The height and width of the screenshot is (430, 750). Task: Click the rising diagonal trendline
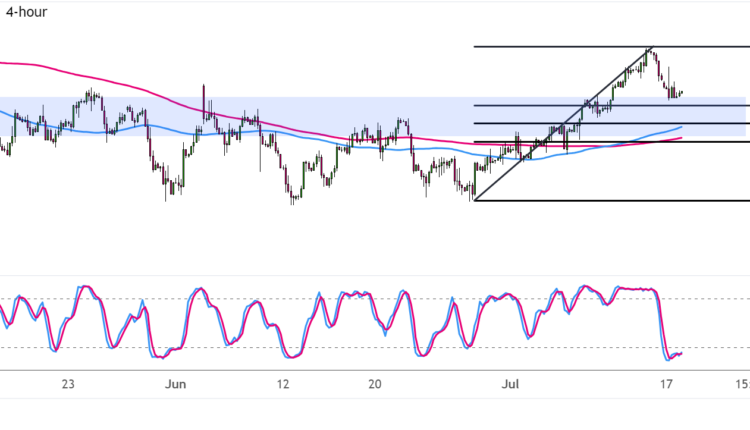[x=560, y=125]
